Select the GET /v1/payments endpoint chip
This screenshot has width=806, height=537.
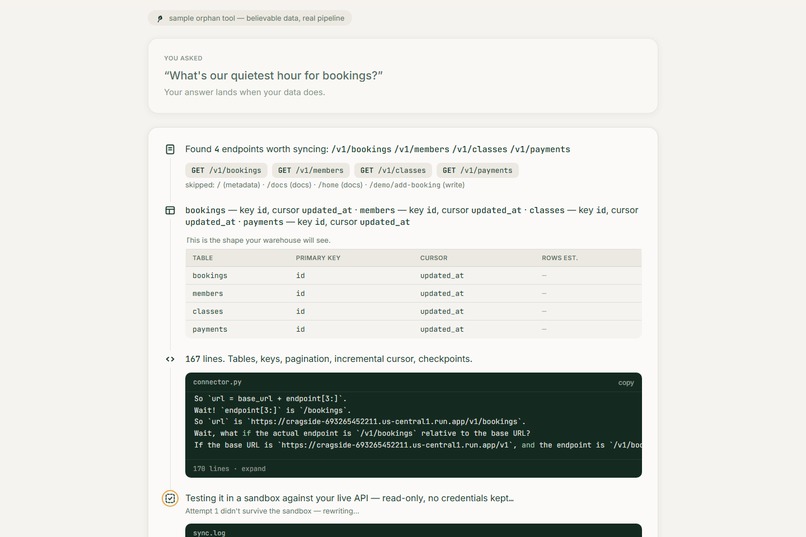pos(478,171)
